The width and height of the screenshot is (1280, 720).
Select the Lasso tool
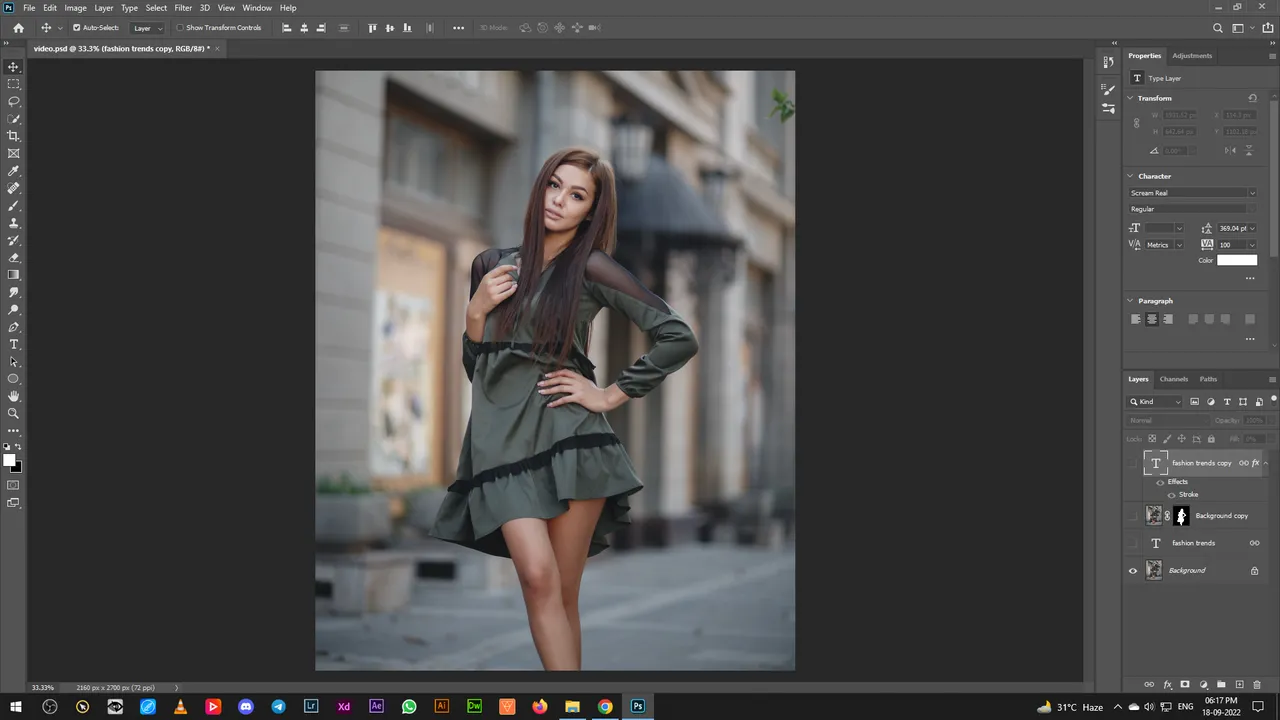click(13, 102)
